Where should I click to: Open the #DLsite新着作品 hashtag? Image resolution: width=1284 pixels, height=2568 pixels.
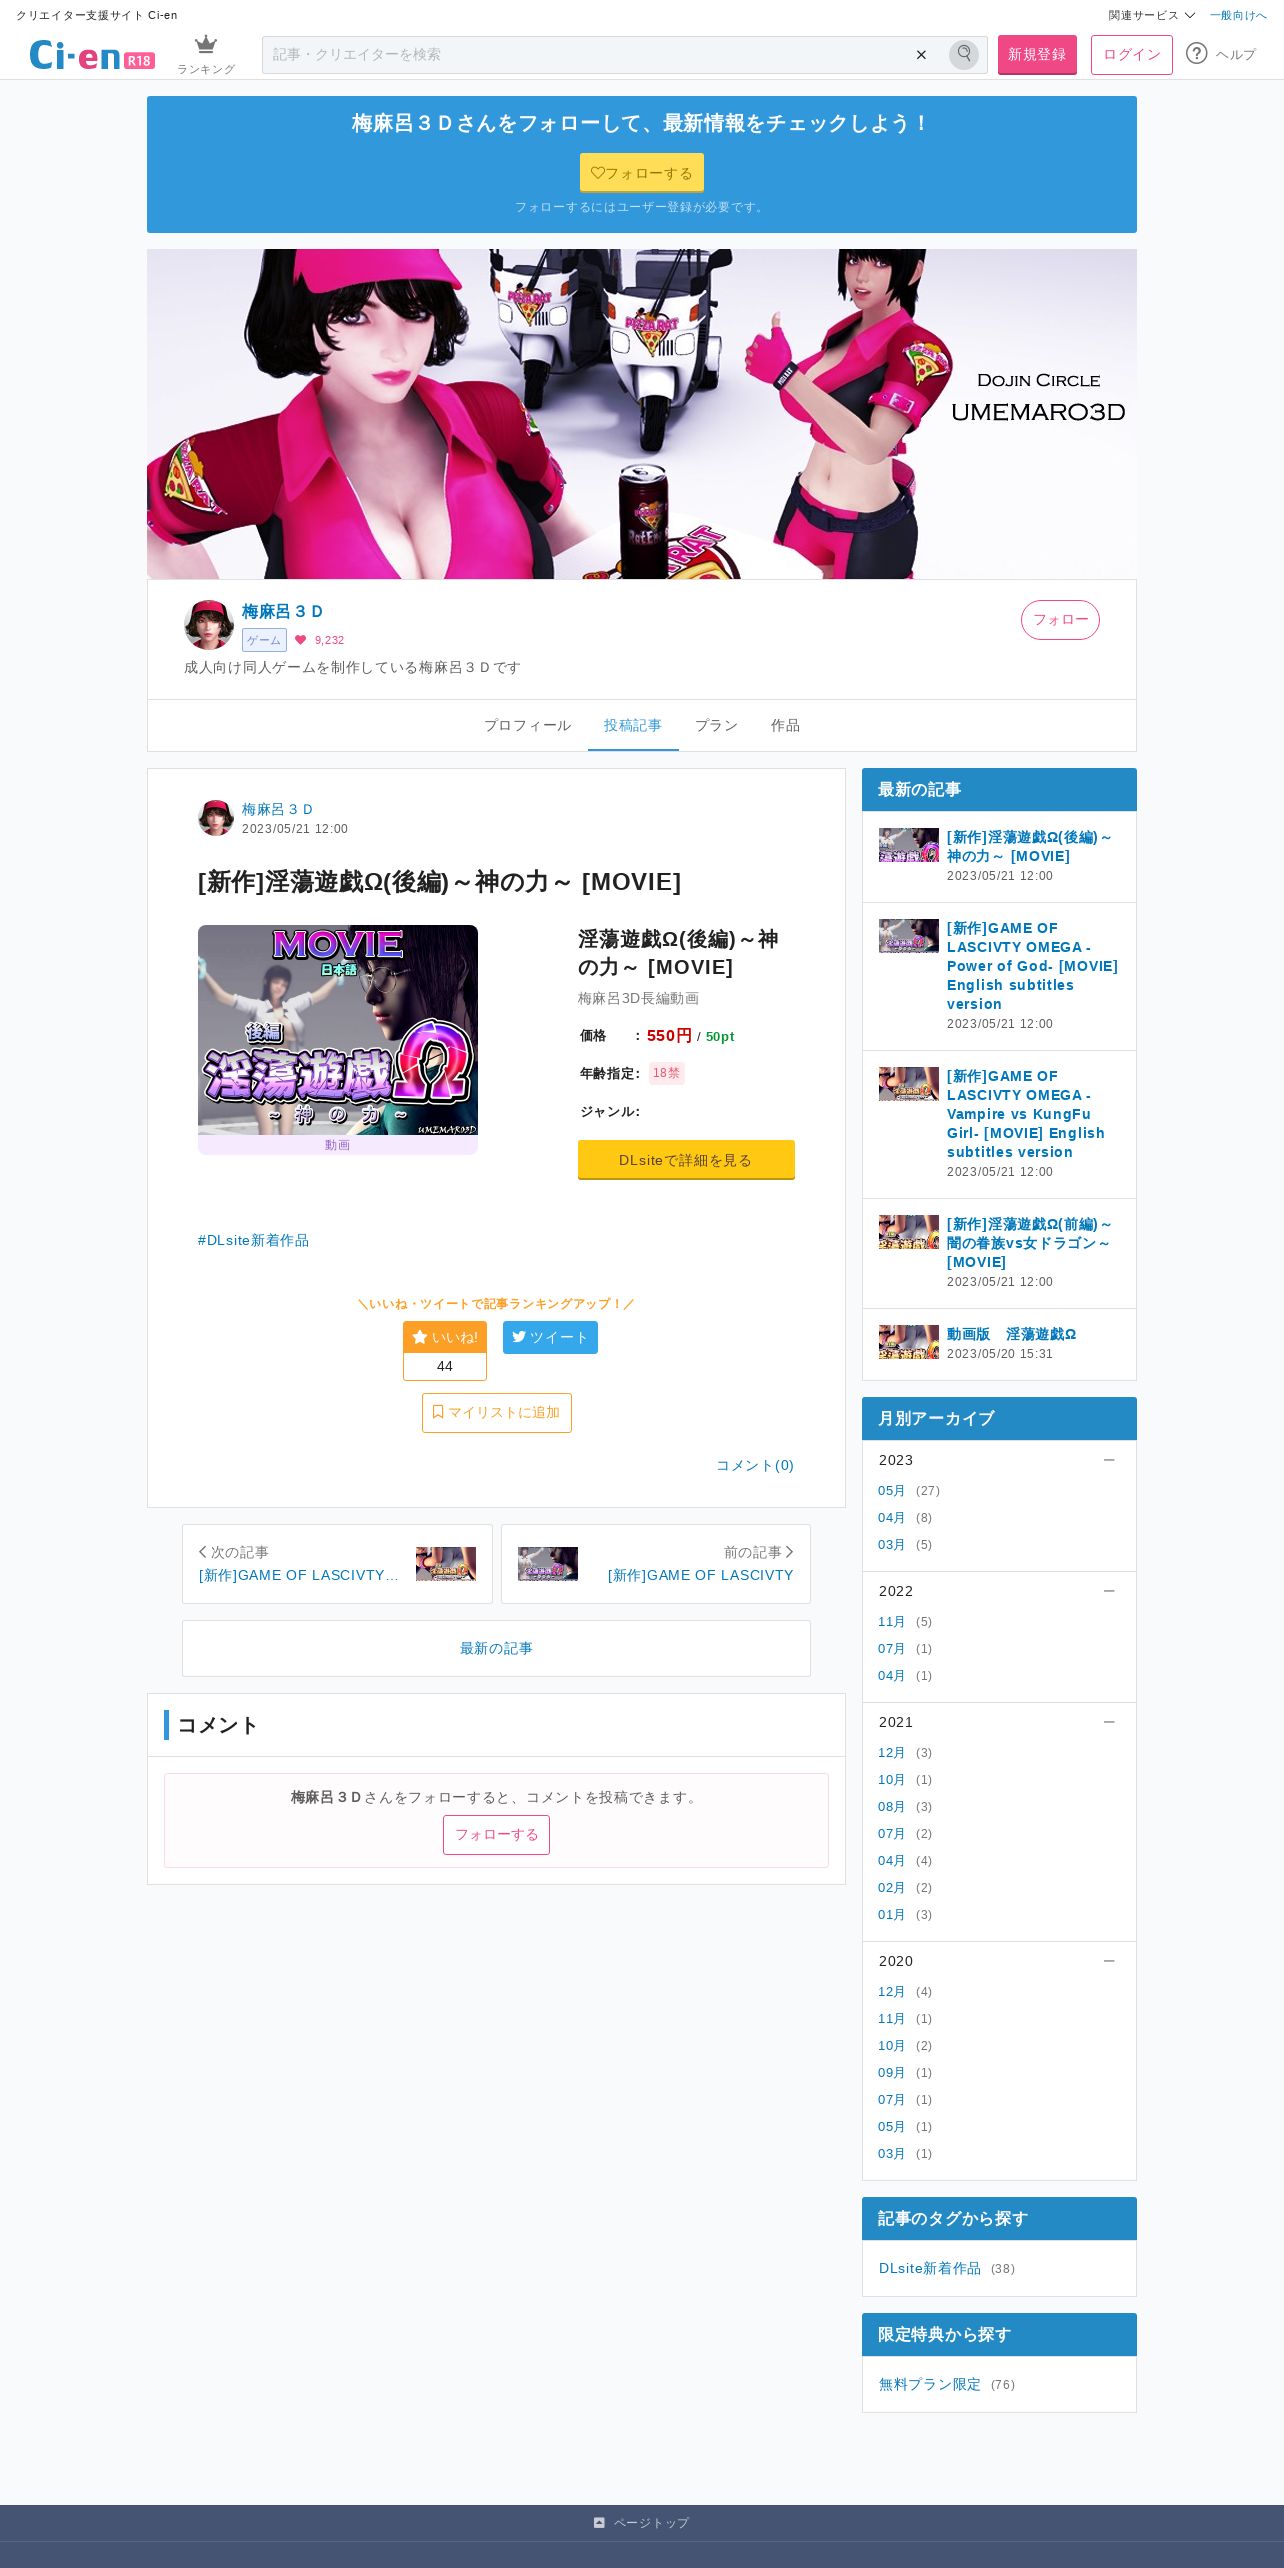pyautogui.click(x=253, y=1240)
